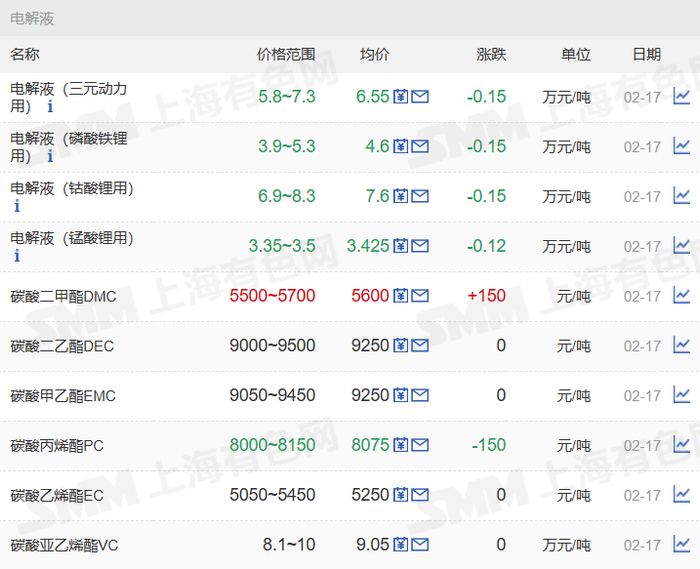
Task: Click the 涨跌 column header
Action: pyautogui.click(x=491, y=54)
